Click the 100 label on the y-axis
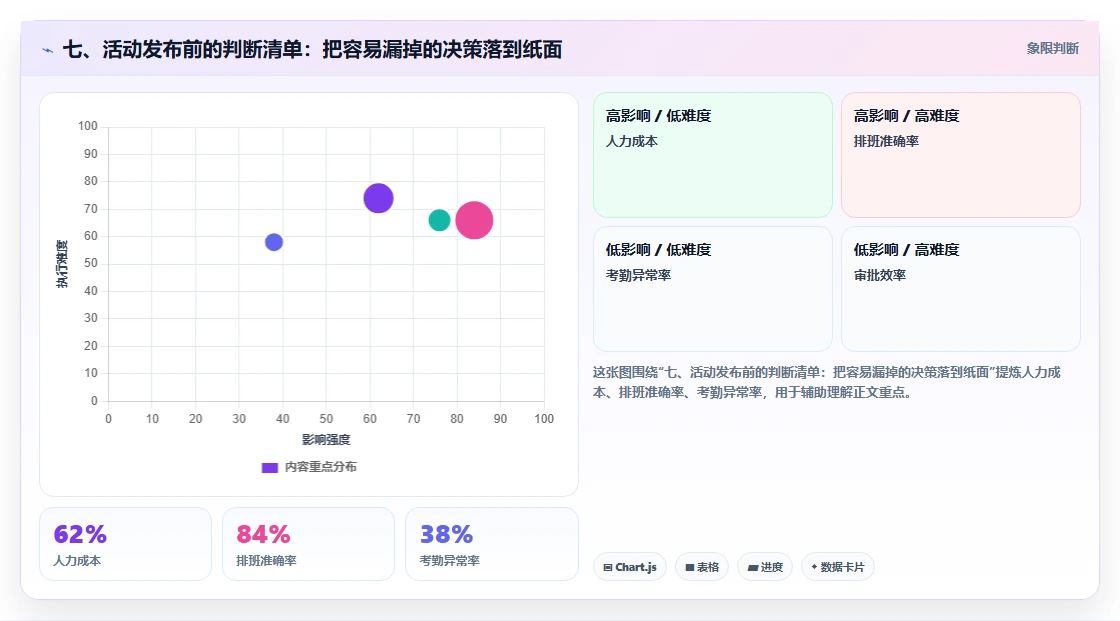The image size is (1120, 621). pos(88,126)
